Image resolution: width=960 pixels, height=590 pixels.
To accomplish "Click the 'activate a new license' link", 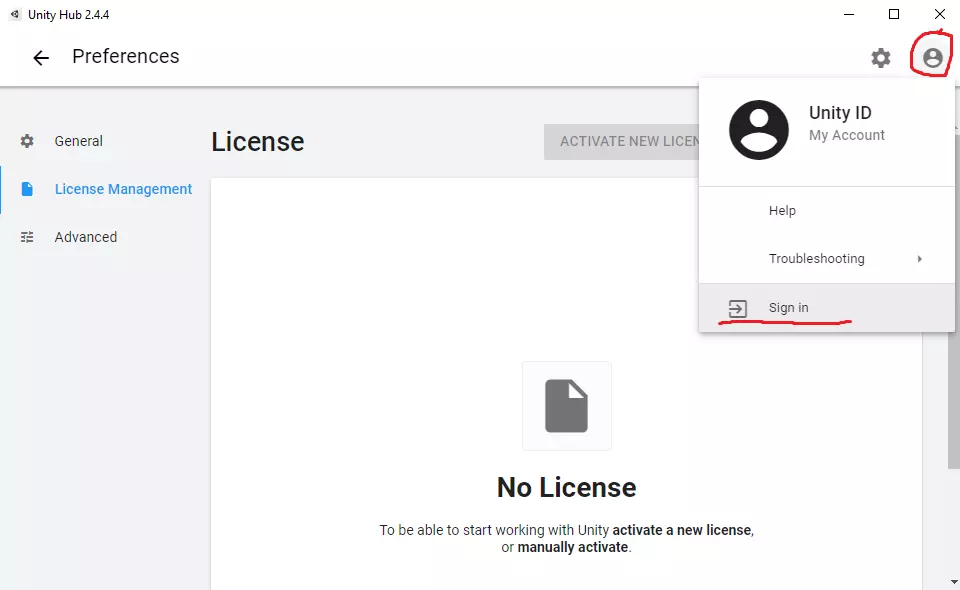I will click(682, 530).
